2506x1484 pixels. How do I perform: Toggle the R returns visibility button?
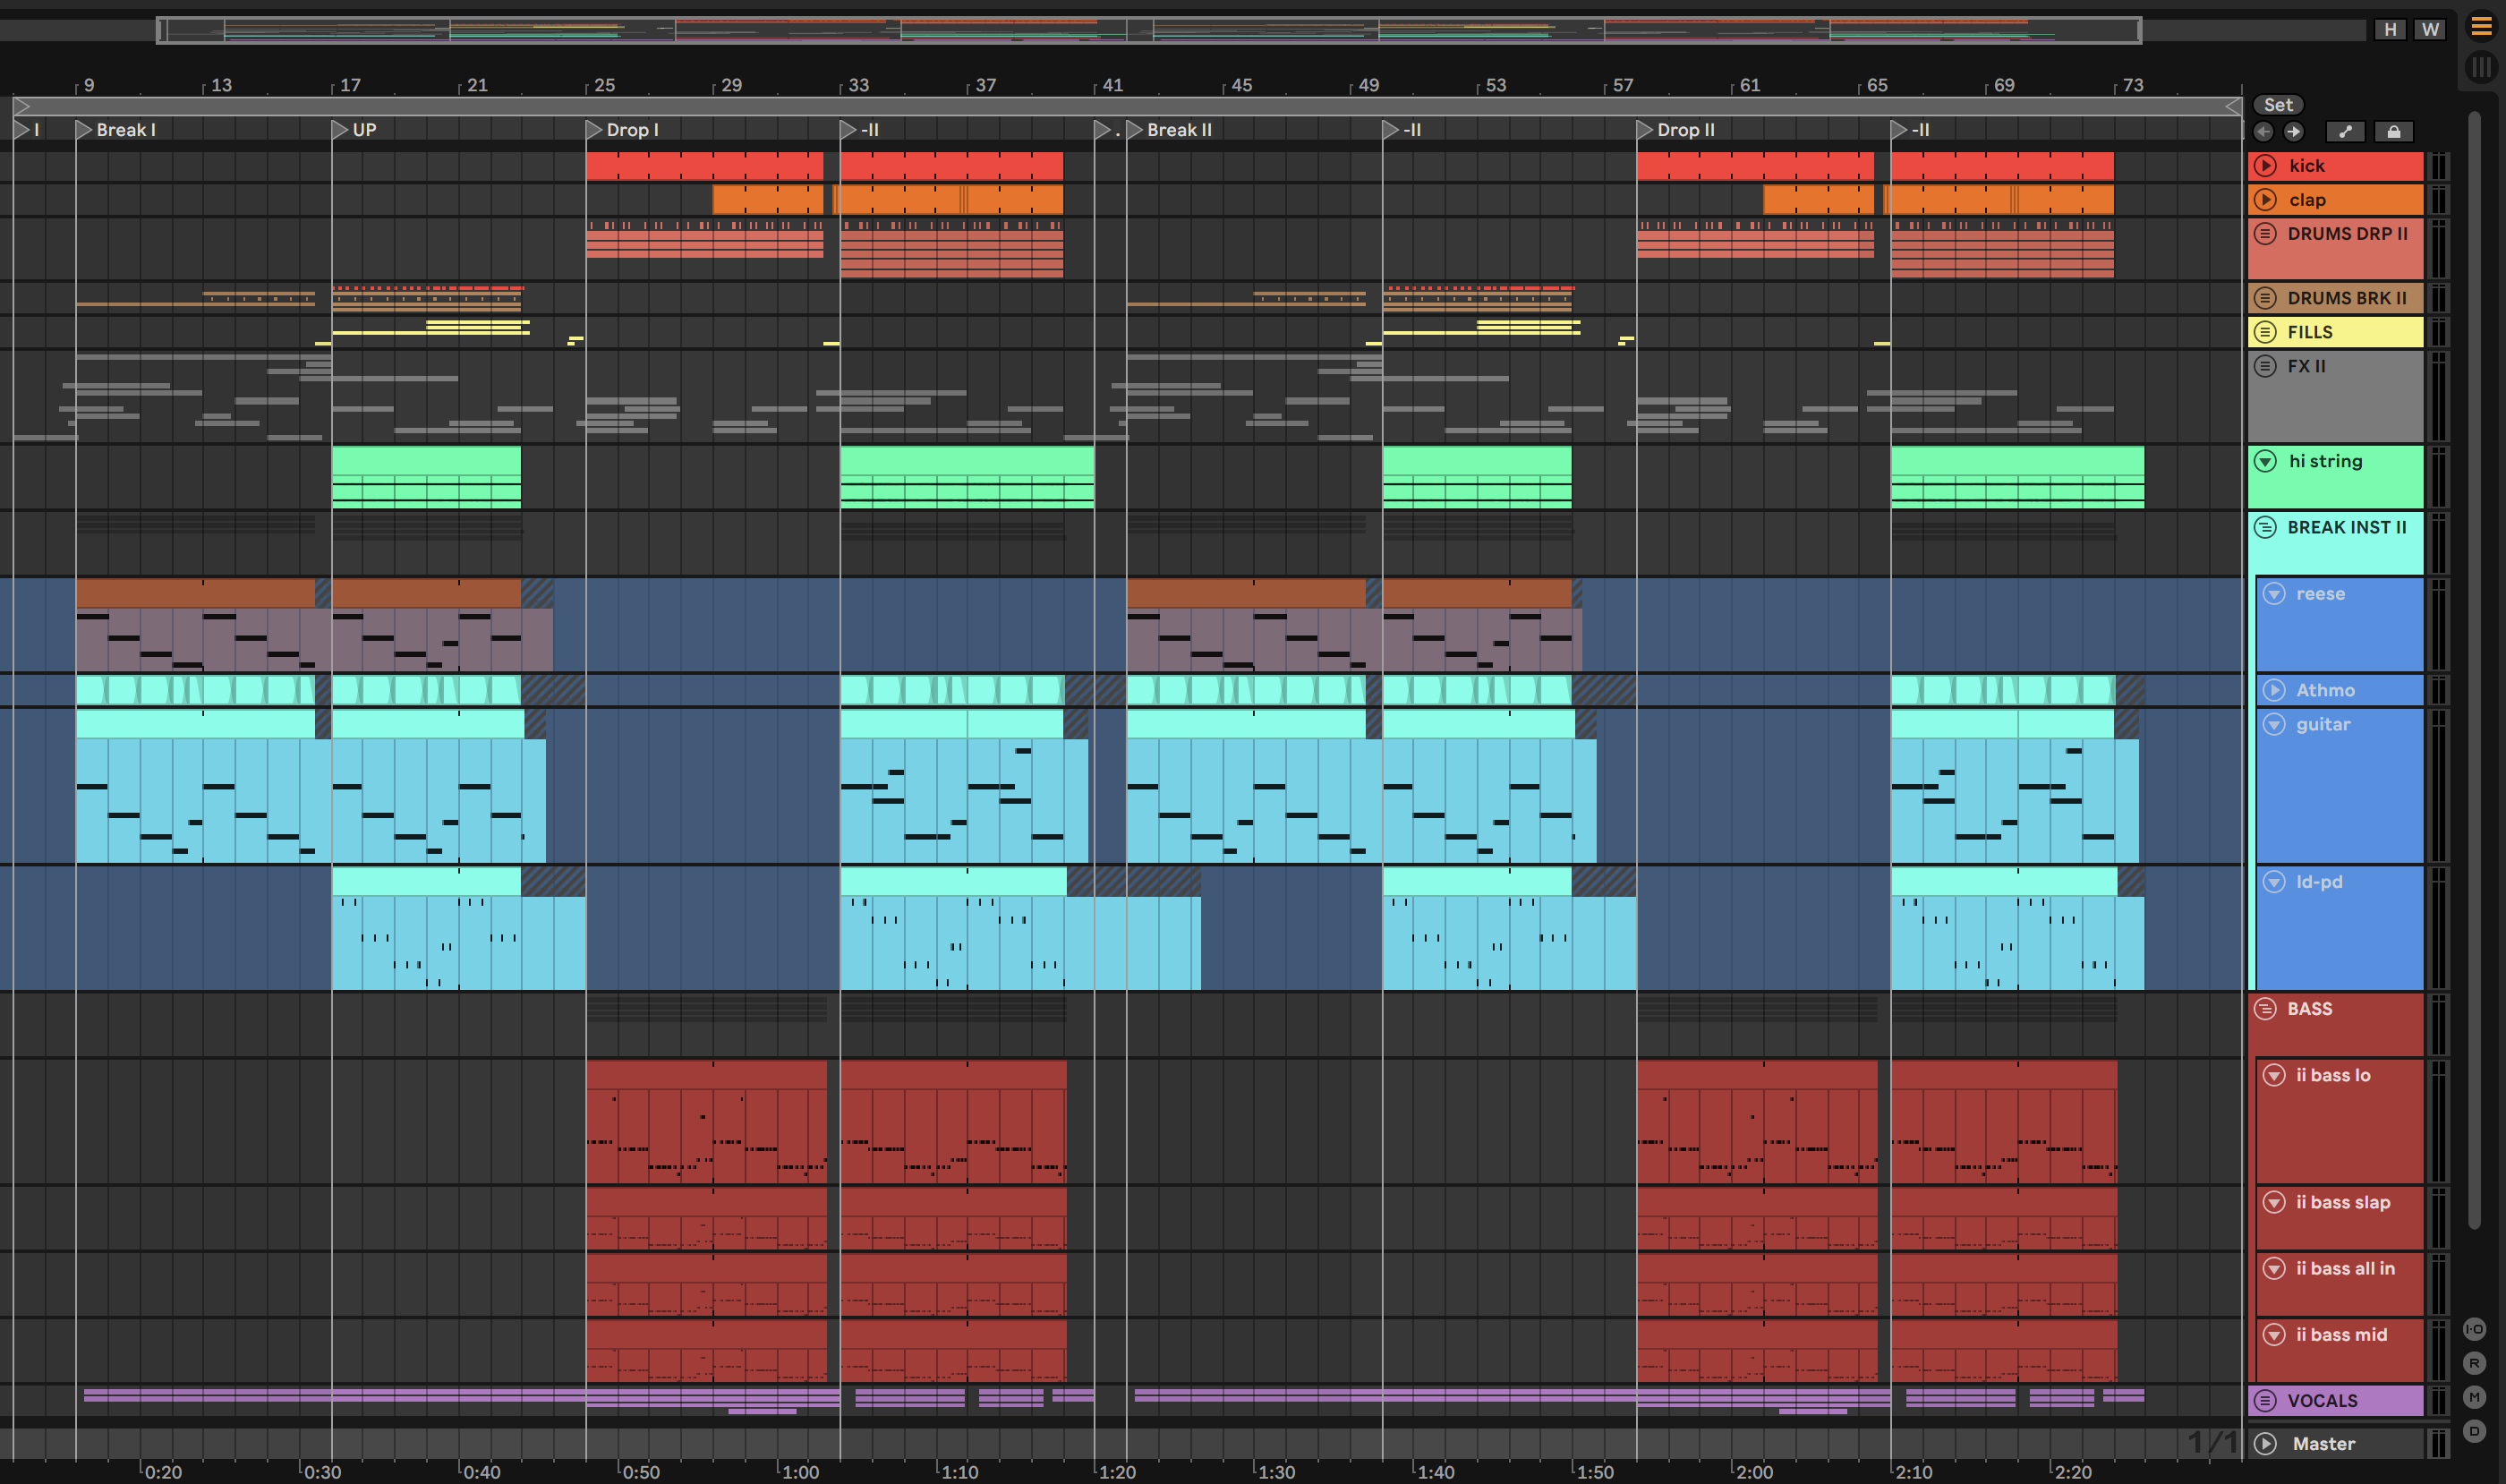click(2475, 1363)
